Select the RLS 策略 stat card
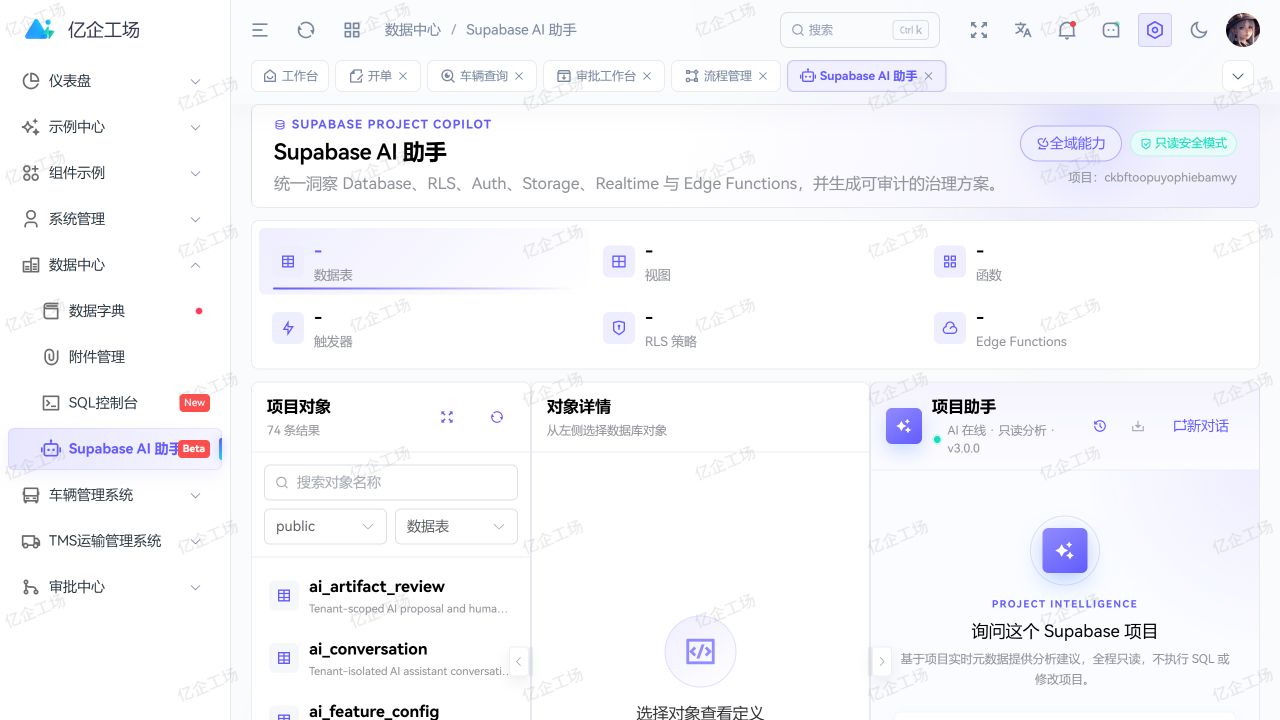This screenshot has width=1280, height=720. click(755, 328)
